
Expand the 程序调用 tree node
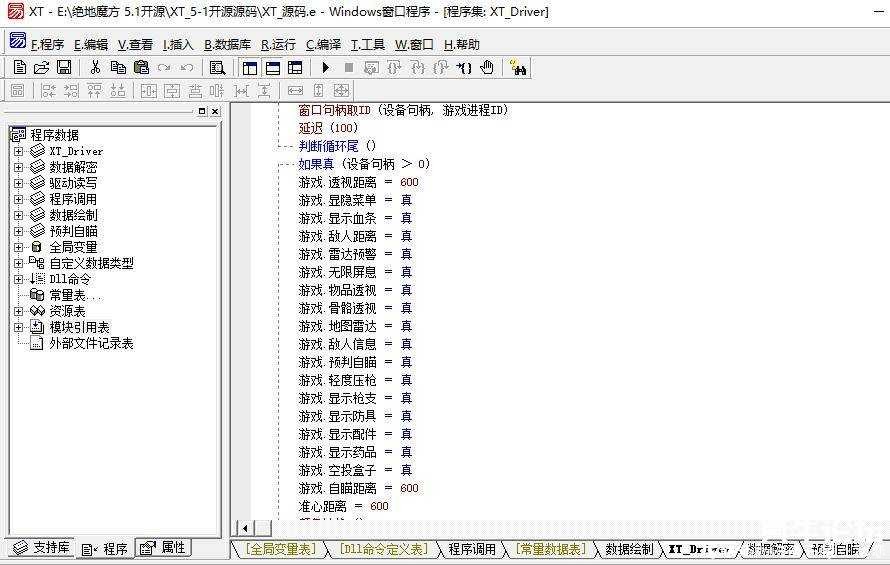(x=19, y=199)
